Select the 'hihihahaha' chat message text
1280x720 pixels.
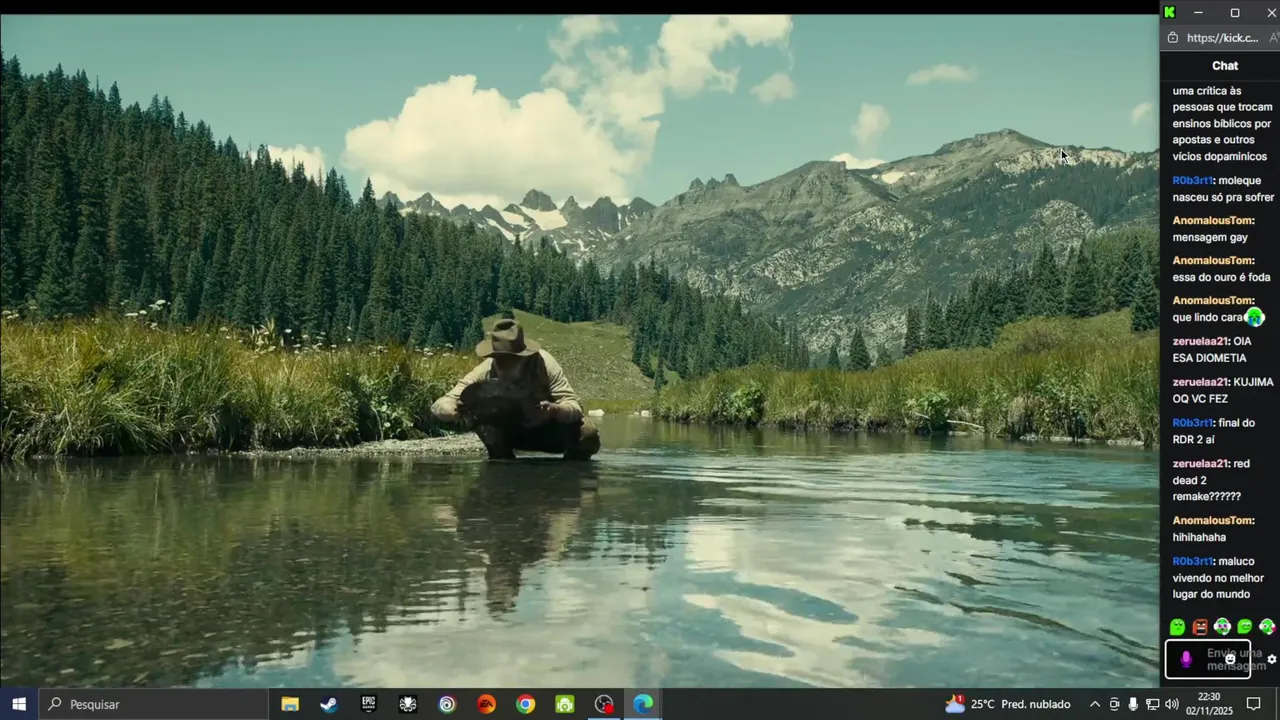[x=1199, y=537]
